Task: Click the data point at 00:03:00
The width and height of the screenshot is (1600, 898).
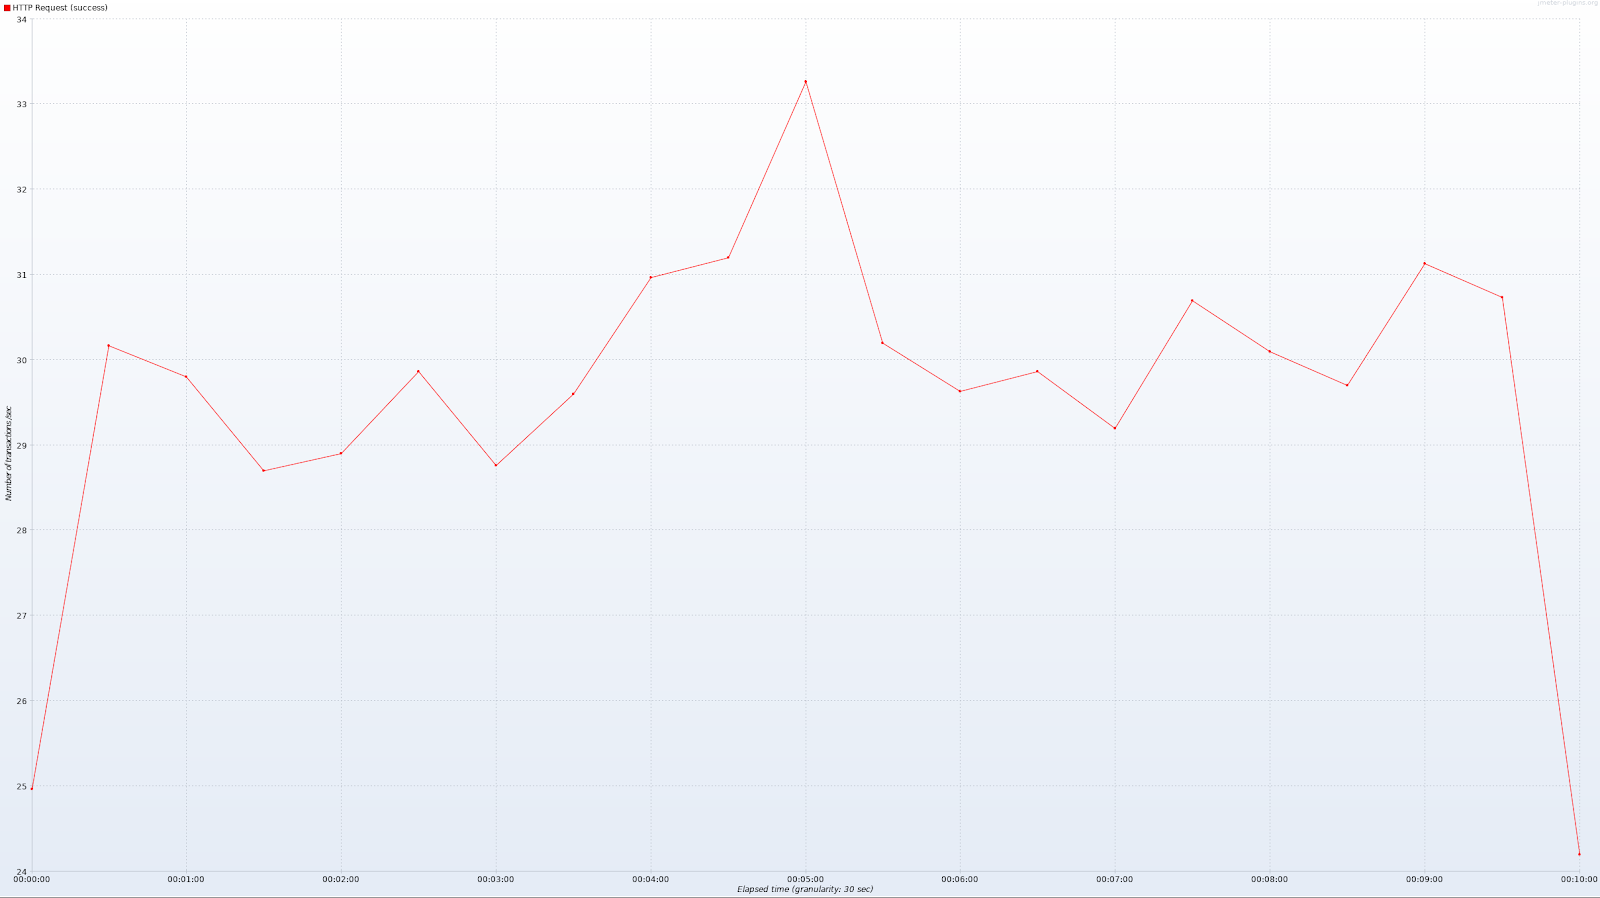Action: point(496,465)
